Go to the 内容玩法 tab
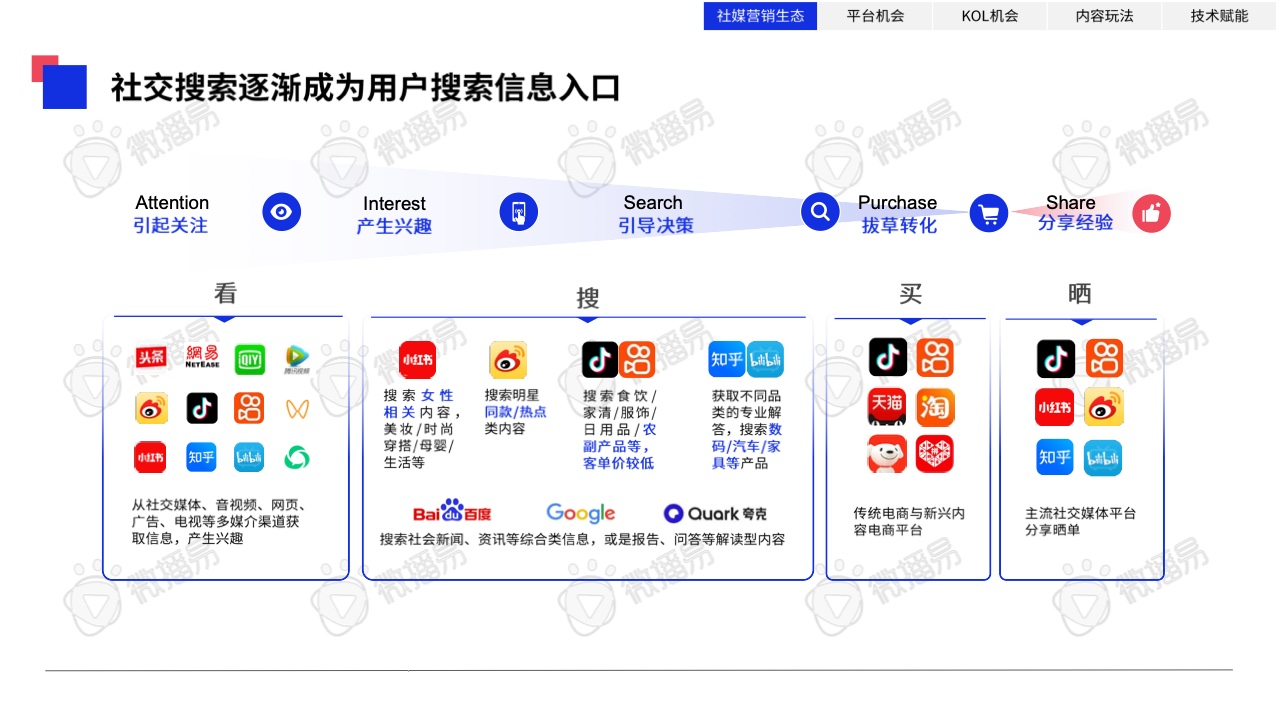Viewport: 1280px width, 720px height. point(1104,16)
